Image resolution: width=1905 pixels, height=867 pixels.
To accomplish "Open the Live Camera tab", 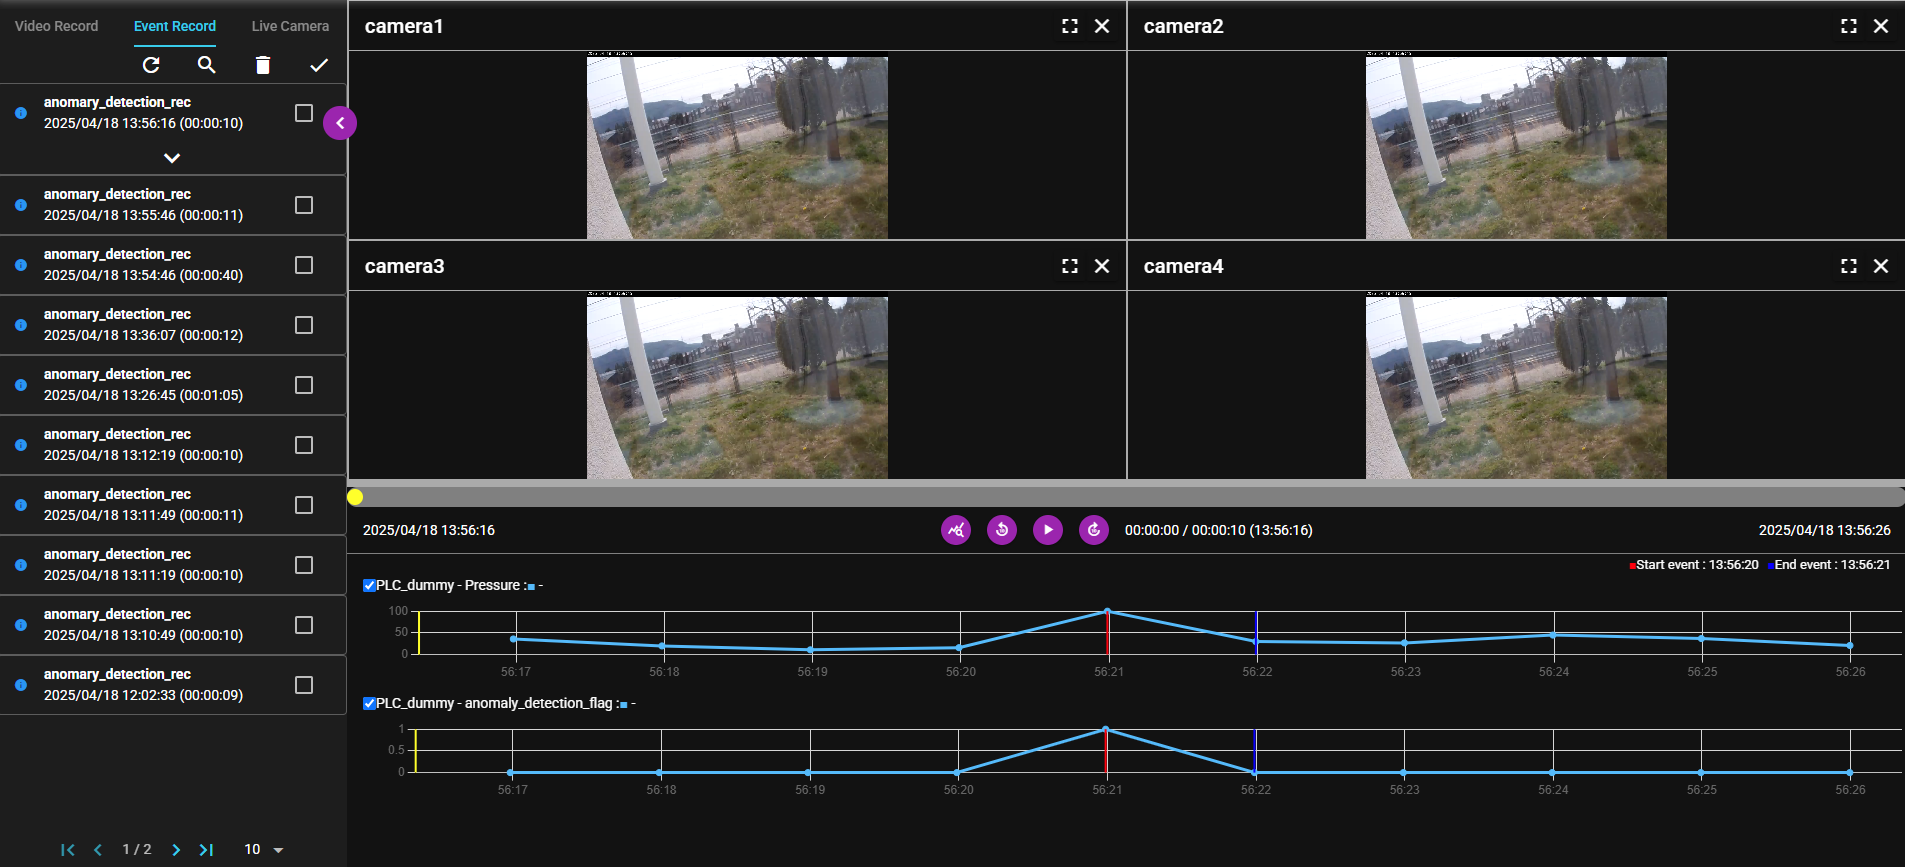I will pyautogui.click(x=290, y=26).
